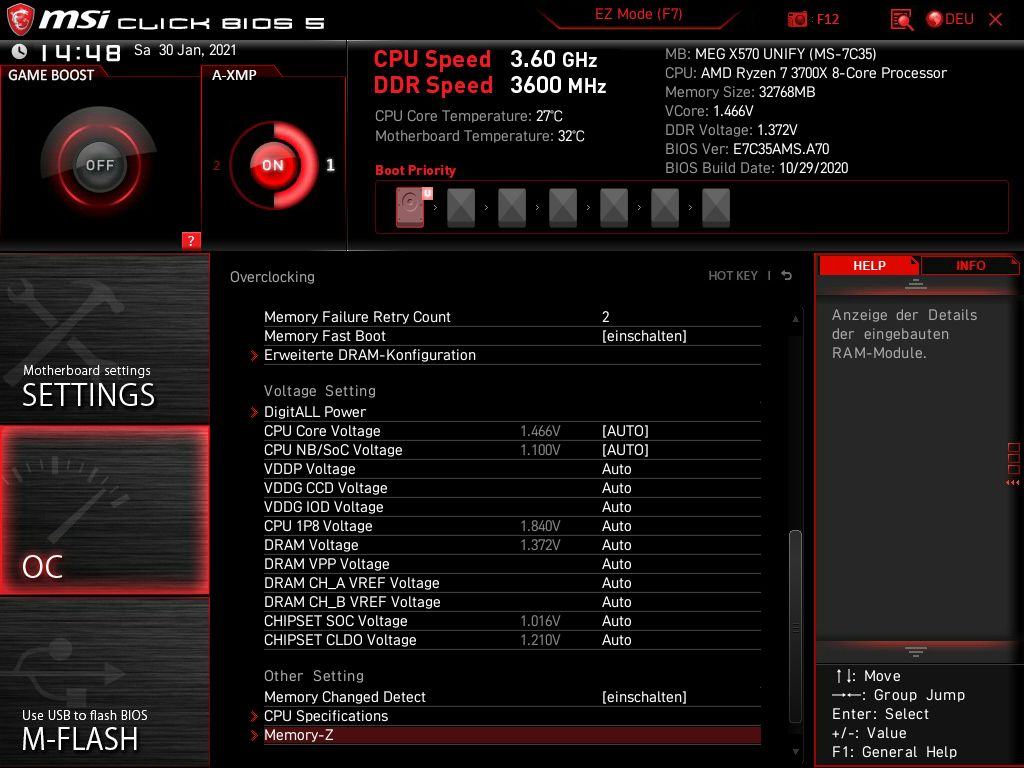Take a screenshot with the F12 camera icon
Screen dimensions: 1024x768
(x=797, y=20)
